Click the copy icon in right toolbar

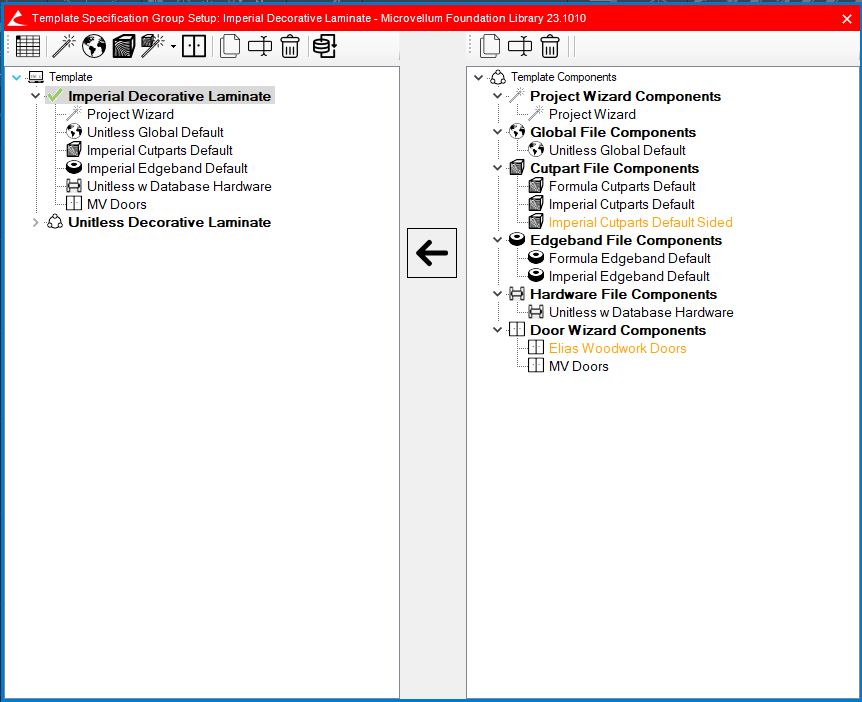tap(490, 46)
